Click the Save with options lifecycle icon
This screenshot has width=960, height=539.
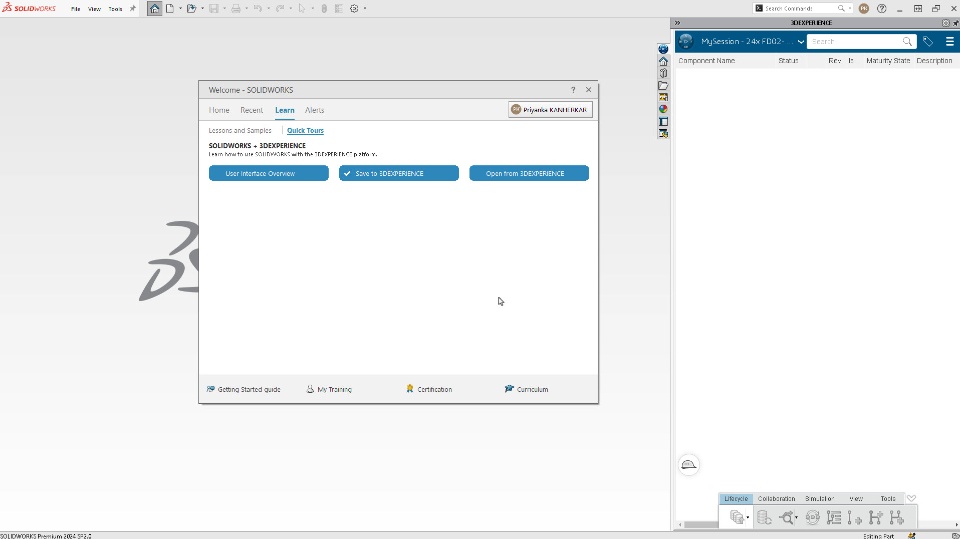737,518
